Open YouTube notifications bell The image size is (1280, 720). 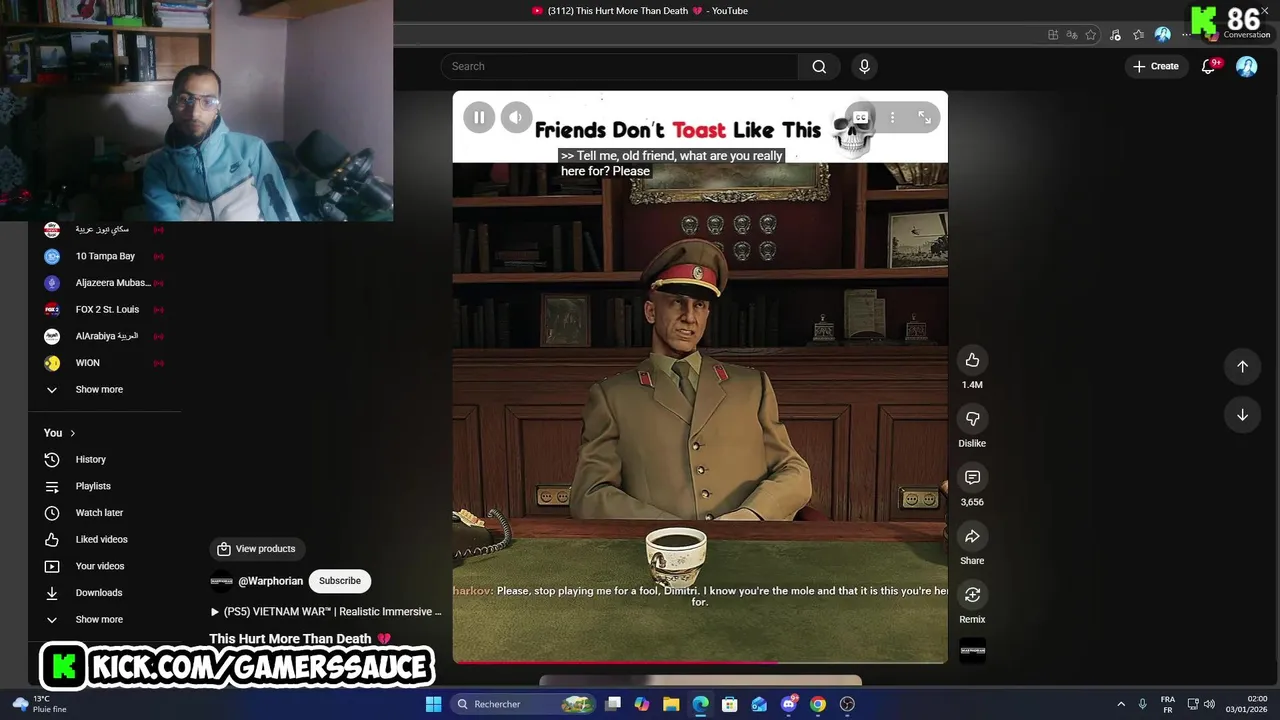(1208, 66)
